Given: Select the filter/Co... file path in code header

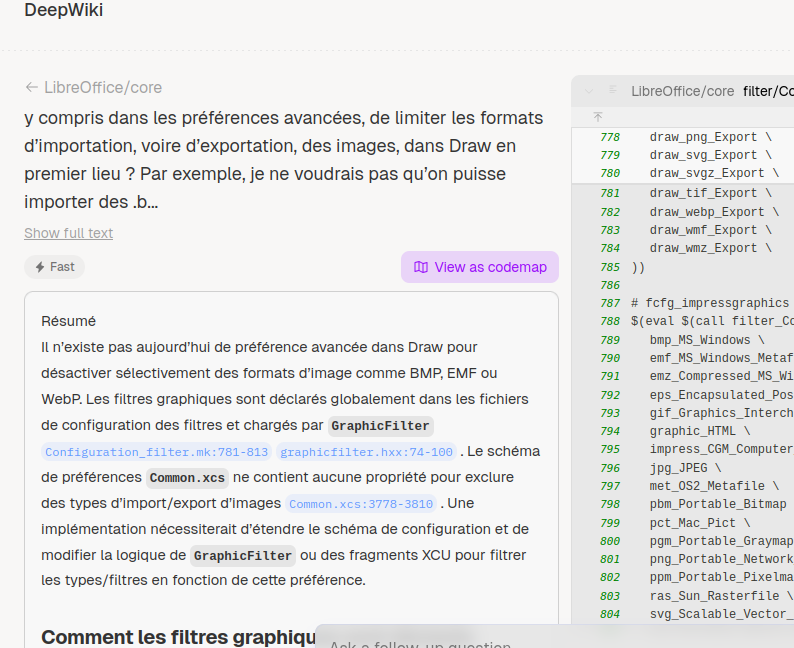Looking at the screenshot, I should [767, 91].
